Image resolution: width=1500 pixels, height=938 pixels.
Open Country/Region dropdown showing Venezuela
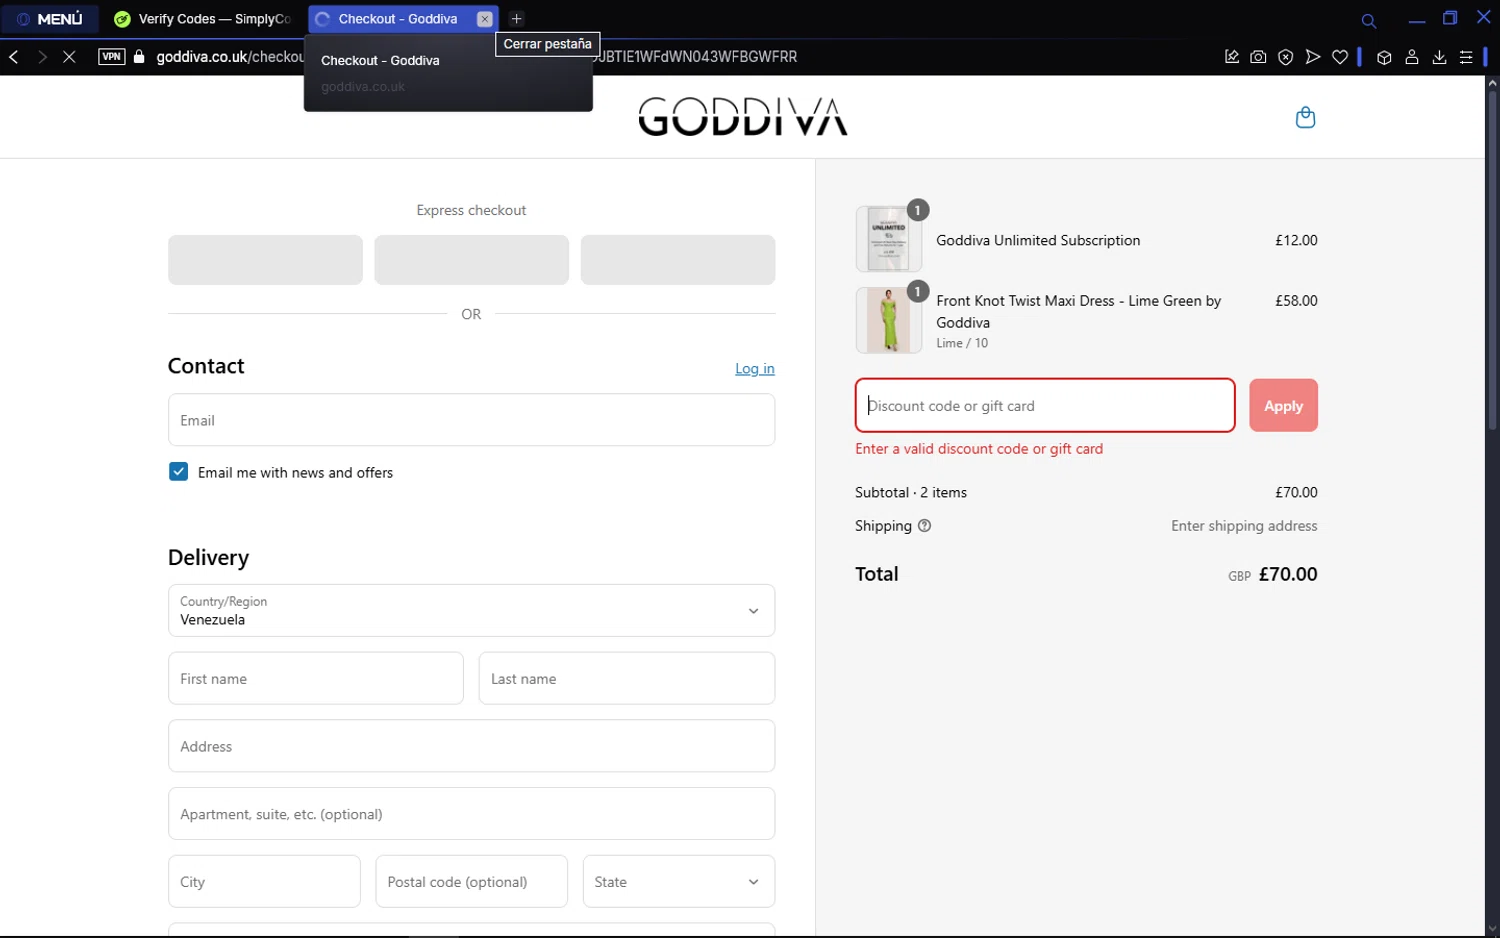(x=471, y=610)
